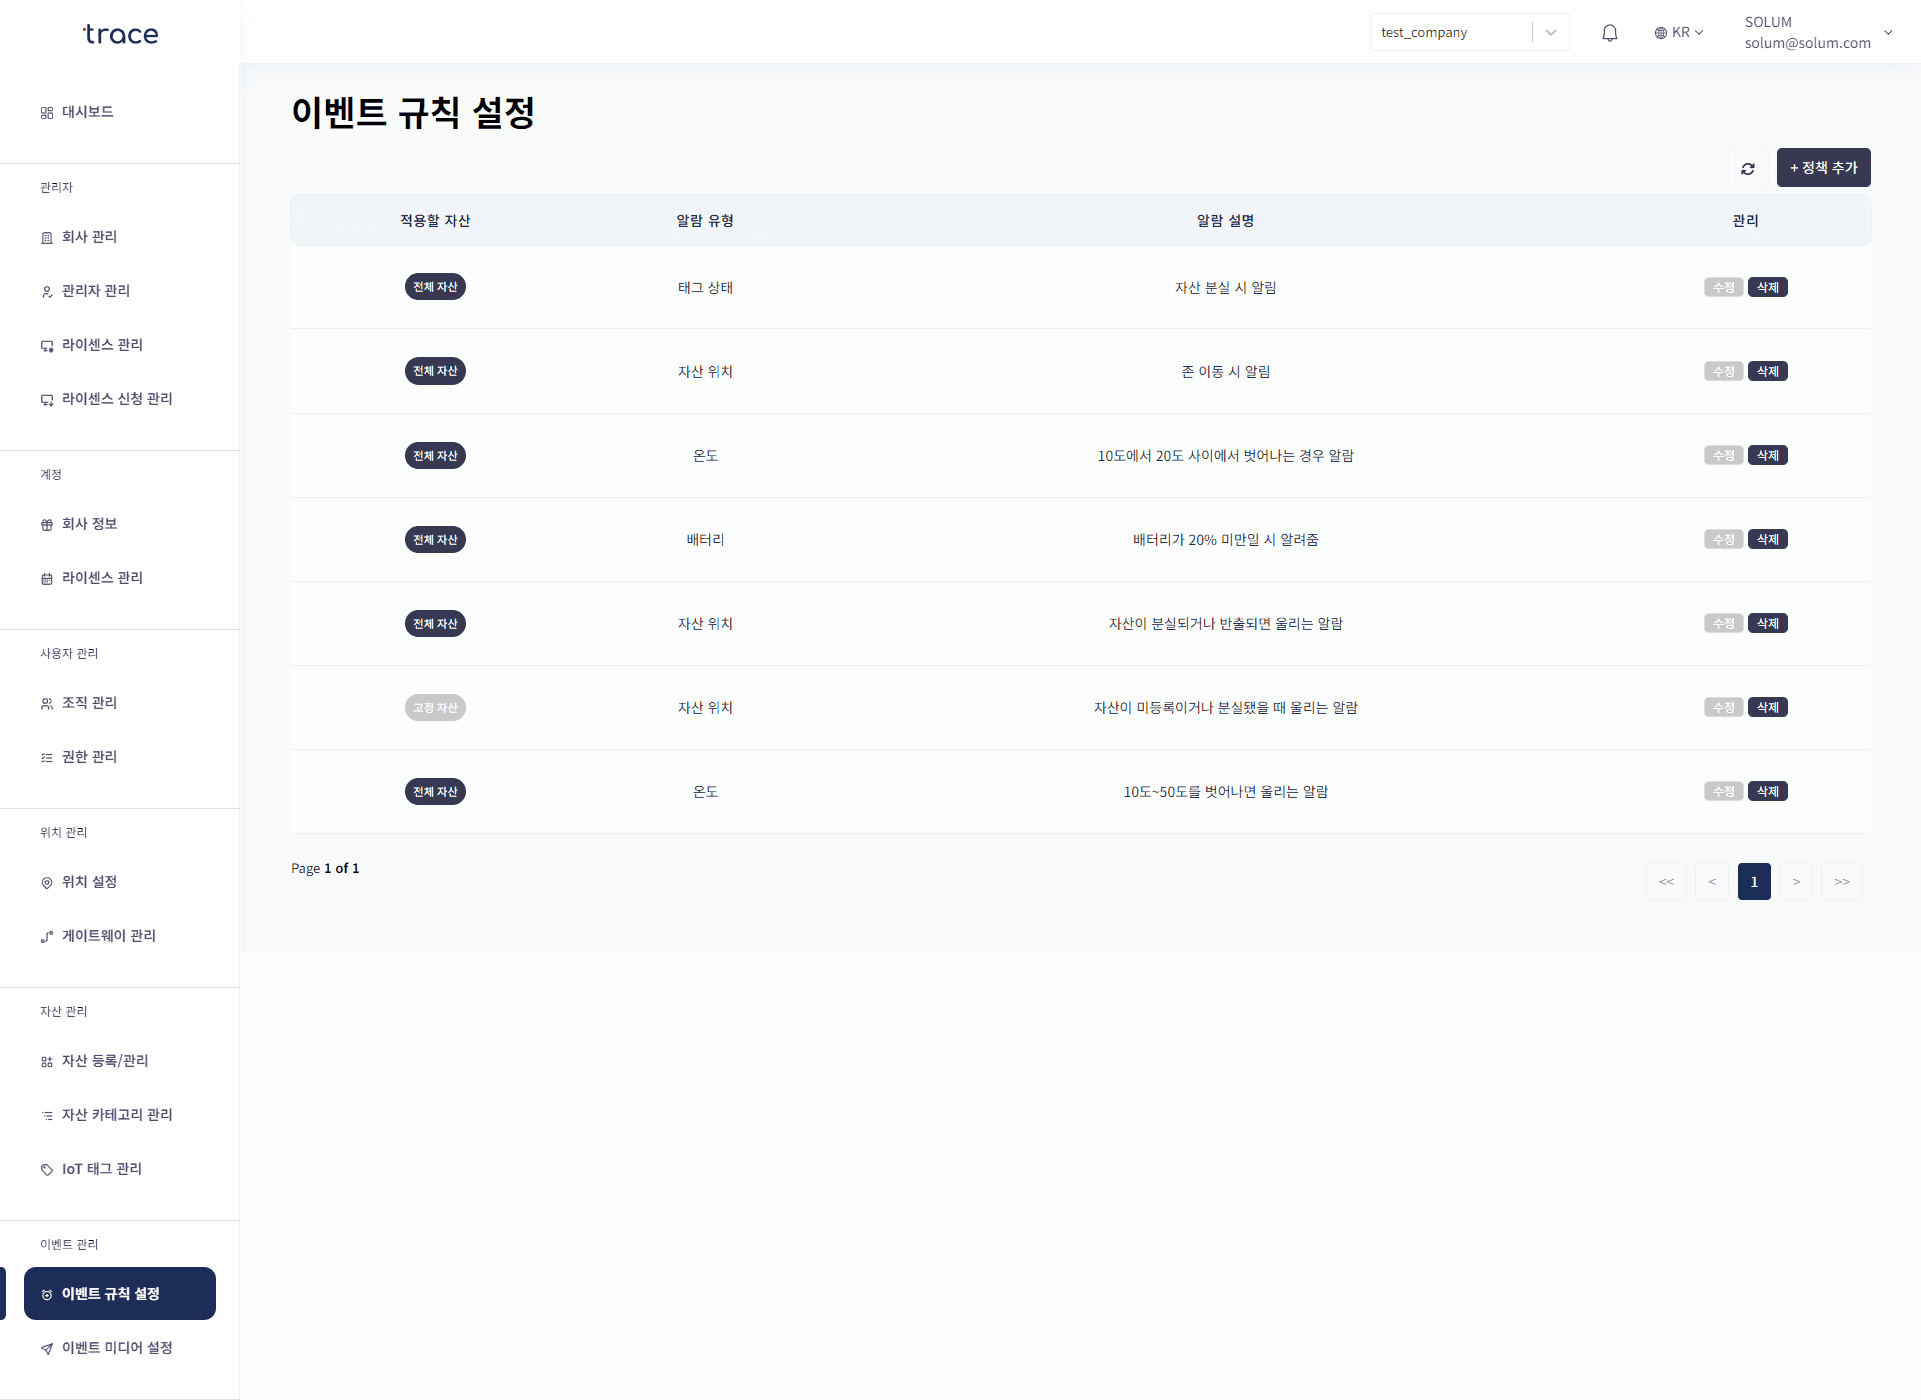Click the notification bell icon
The height and width of the screenshot is (1400, 1921).
1609,33
